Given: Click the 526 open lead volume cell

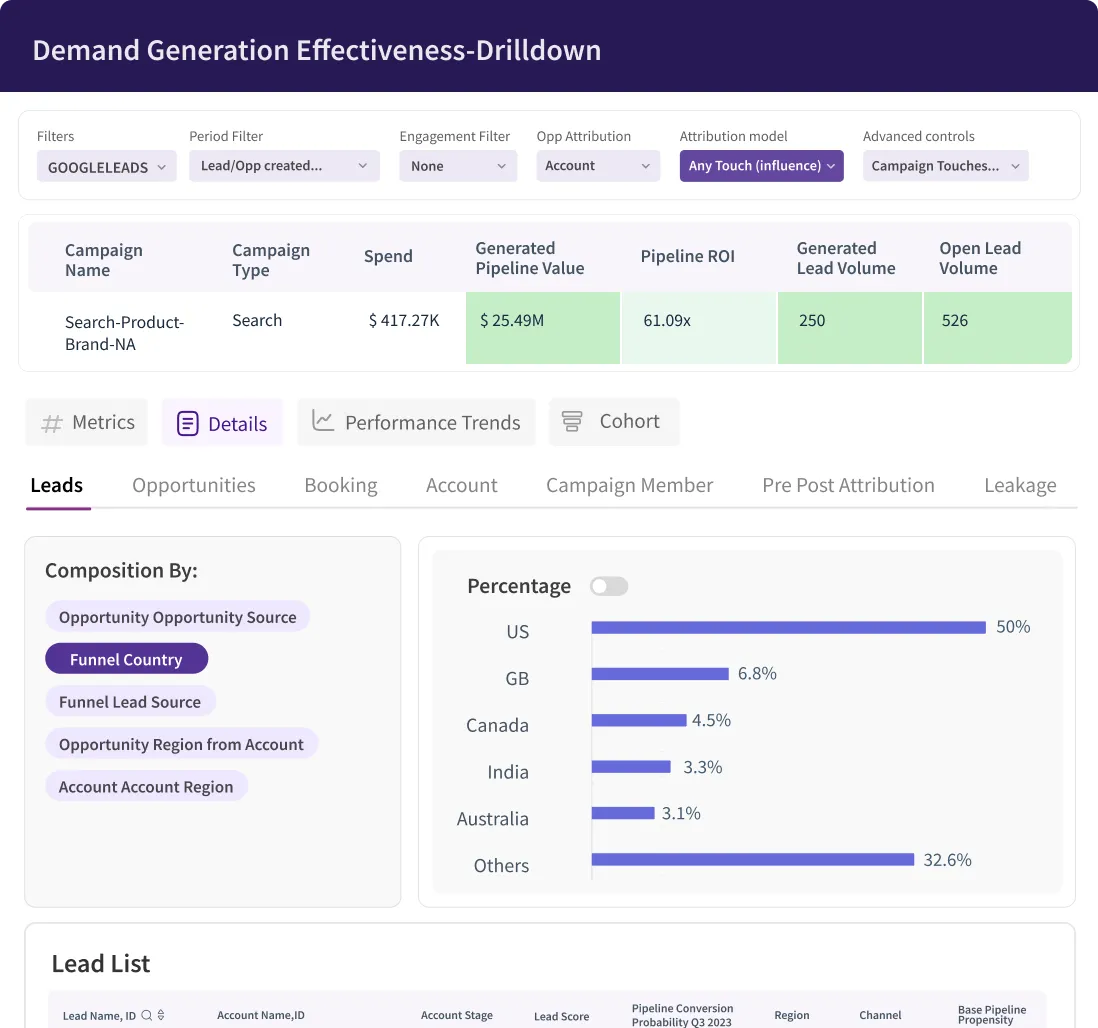Looking at the screenshot, I should (x=998, y=328).
